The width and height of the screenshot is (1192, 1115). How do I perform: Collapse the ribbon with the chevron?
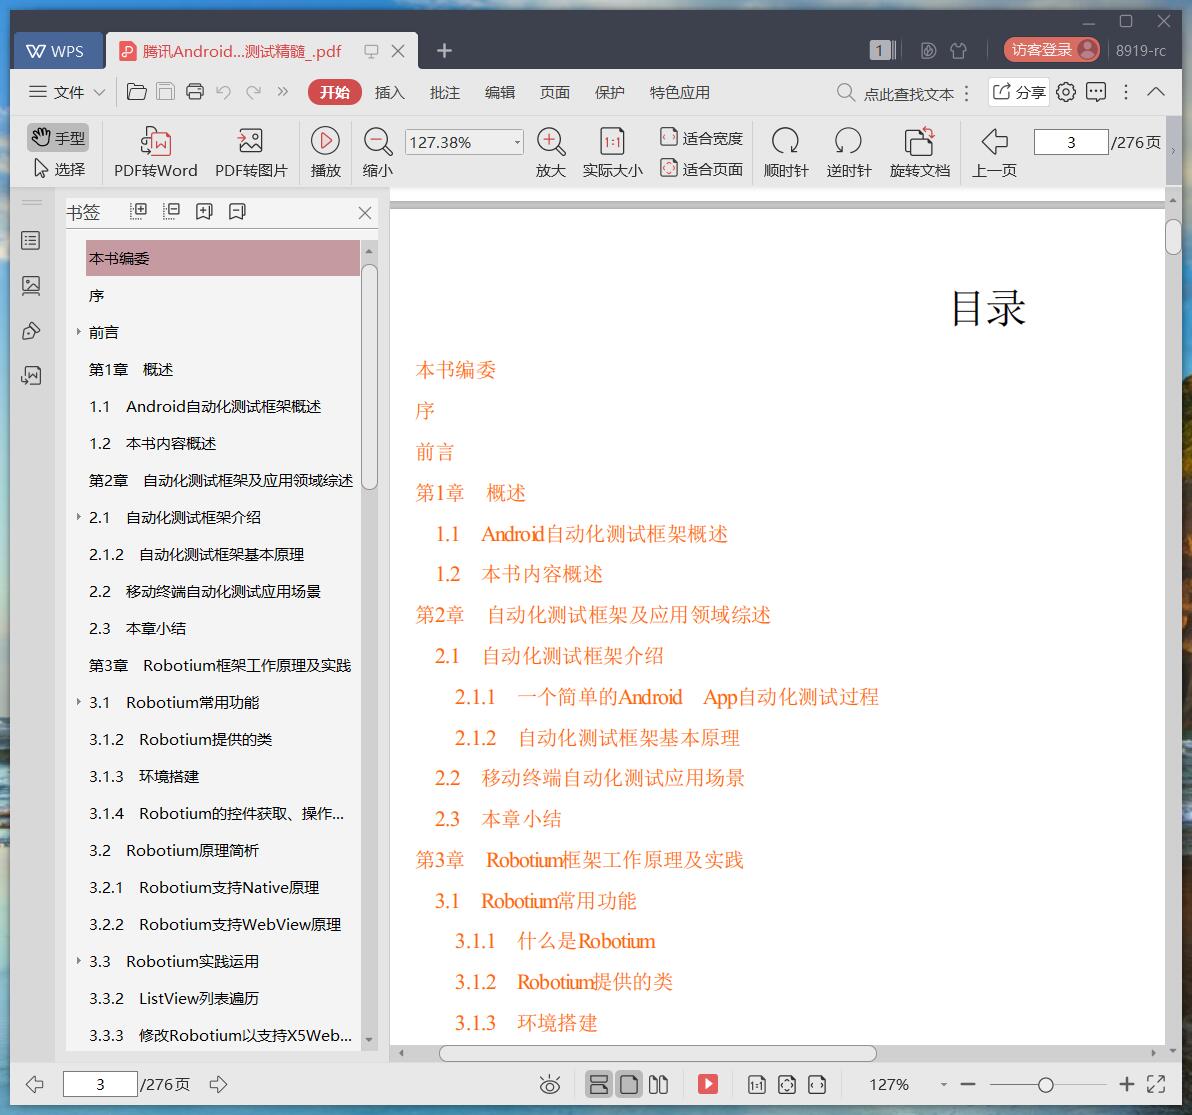pos(1156,92)
